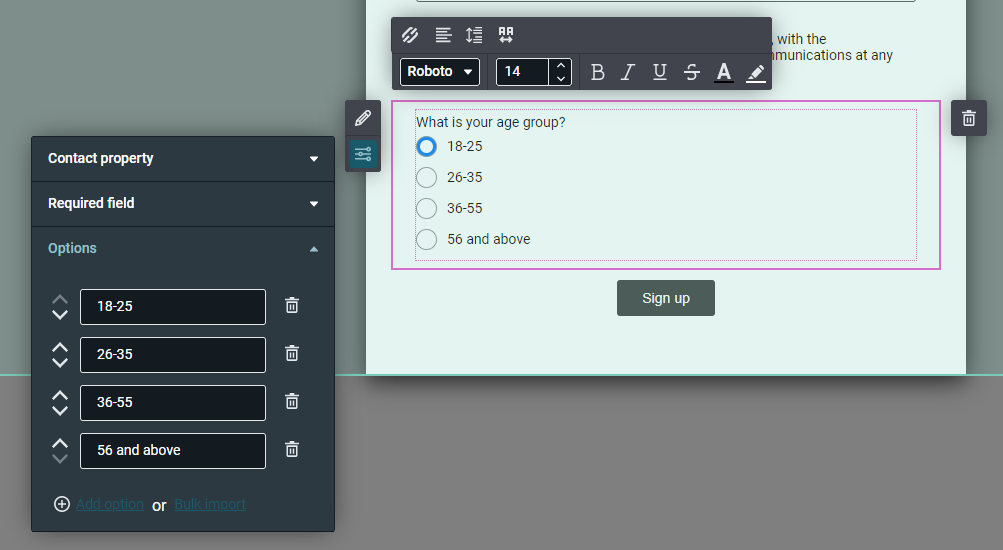The image size is (1003, 550).
Task: Select the 56 and above radio button
Action: pyautogui.click(x=427, y=239)
